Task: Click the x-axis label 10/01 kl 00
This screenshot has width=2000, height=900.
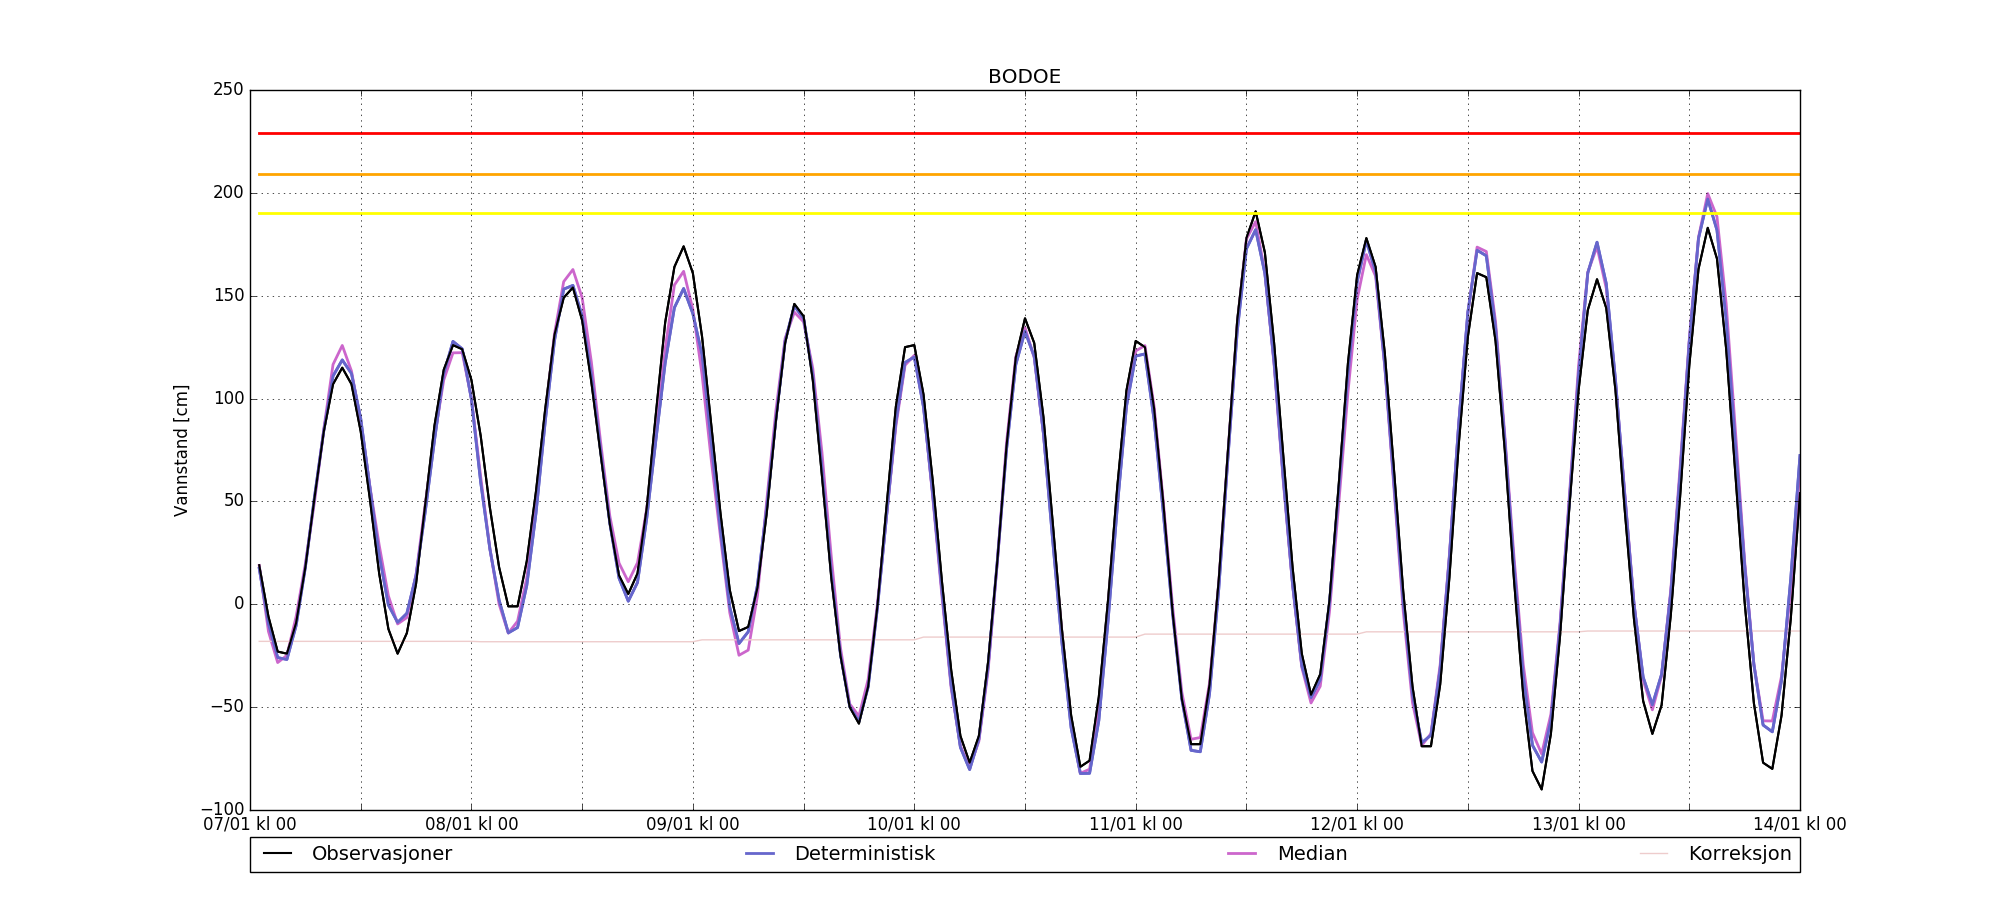Action: [x=914, y=825]
